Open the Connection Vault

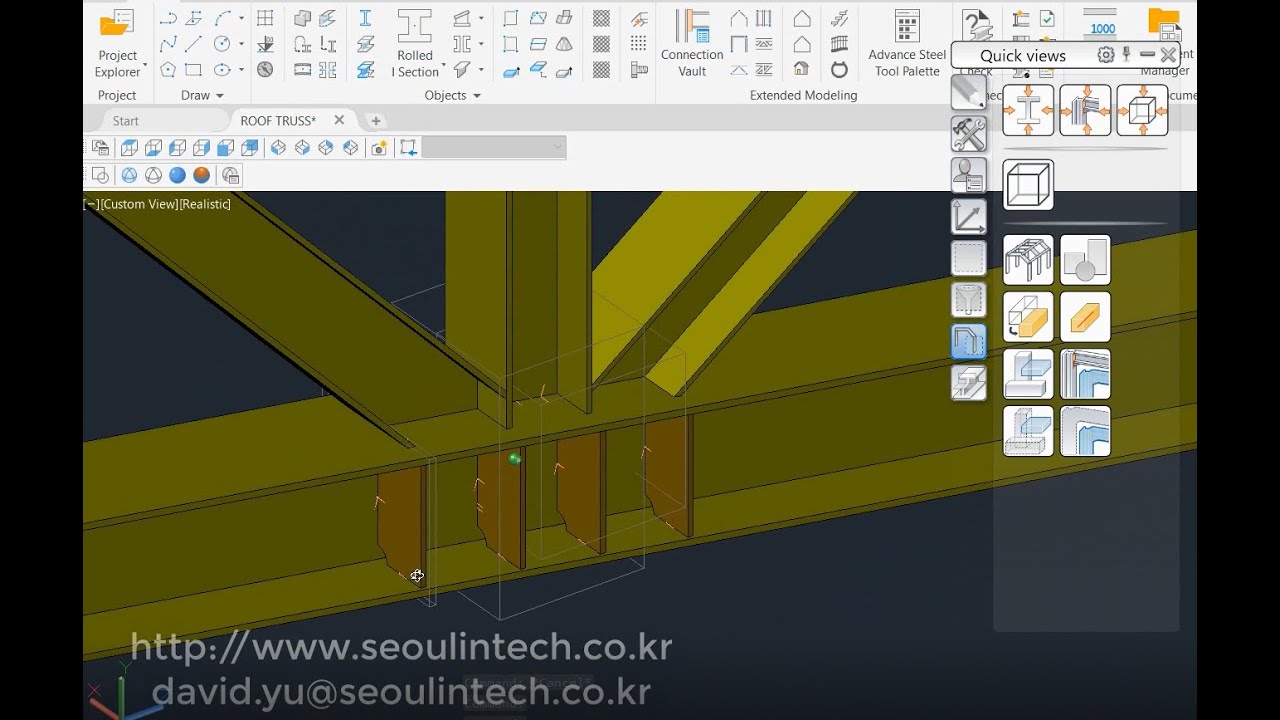[691, 43]
